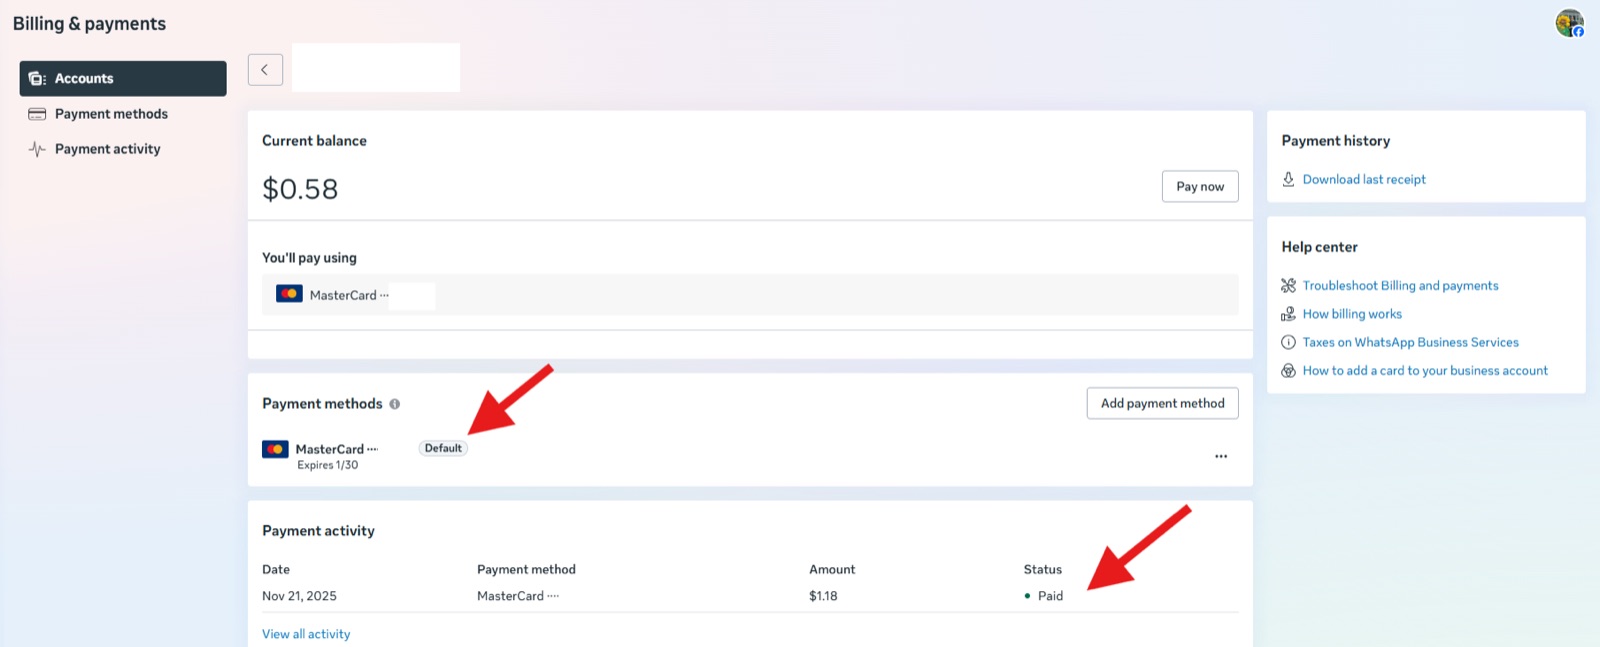Image resolution: width=1600 pixels, height=647 pixels.
Task: Open How billing works link
Action: click(1352, 314)
